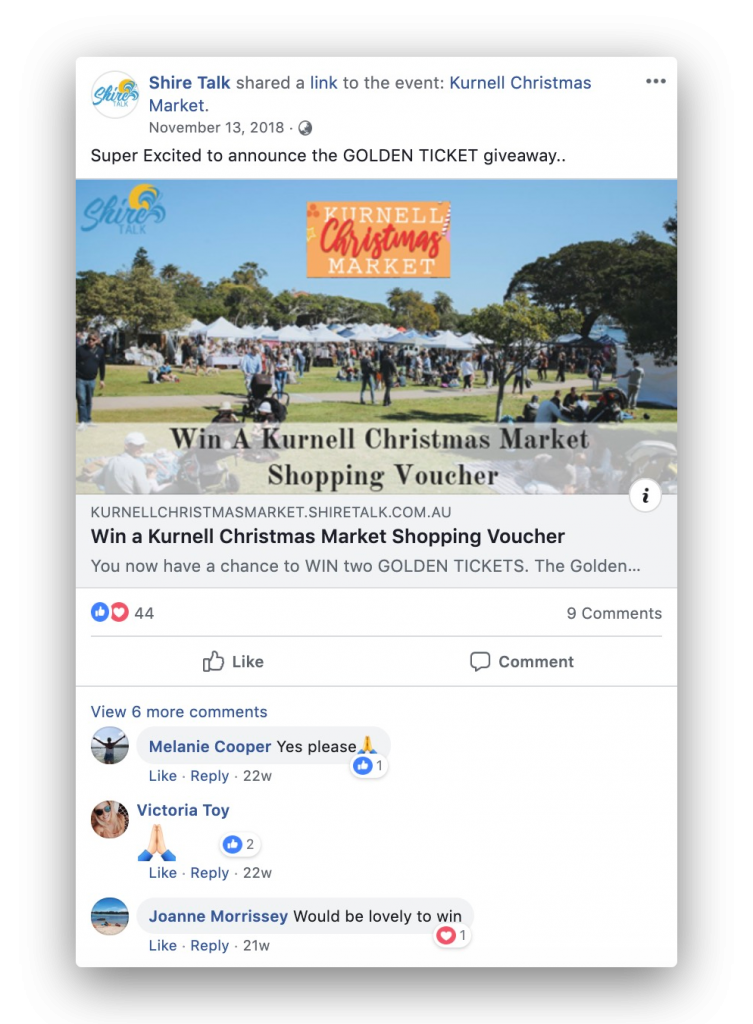The width and height of the screenshot is (753, 1024).
Task: Click the Shire Talk page name link
Action: [x=189, y=83]
